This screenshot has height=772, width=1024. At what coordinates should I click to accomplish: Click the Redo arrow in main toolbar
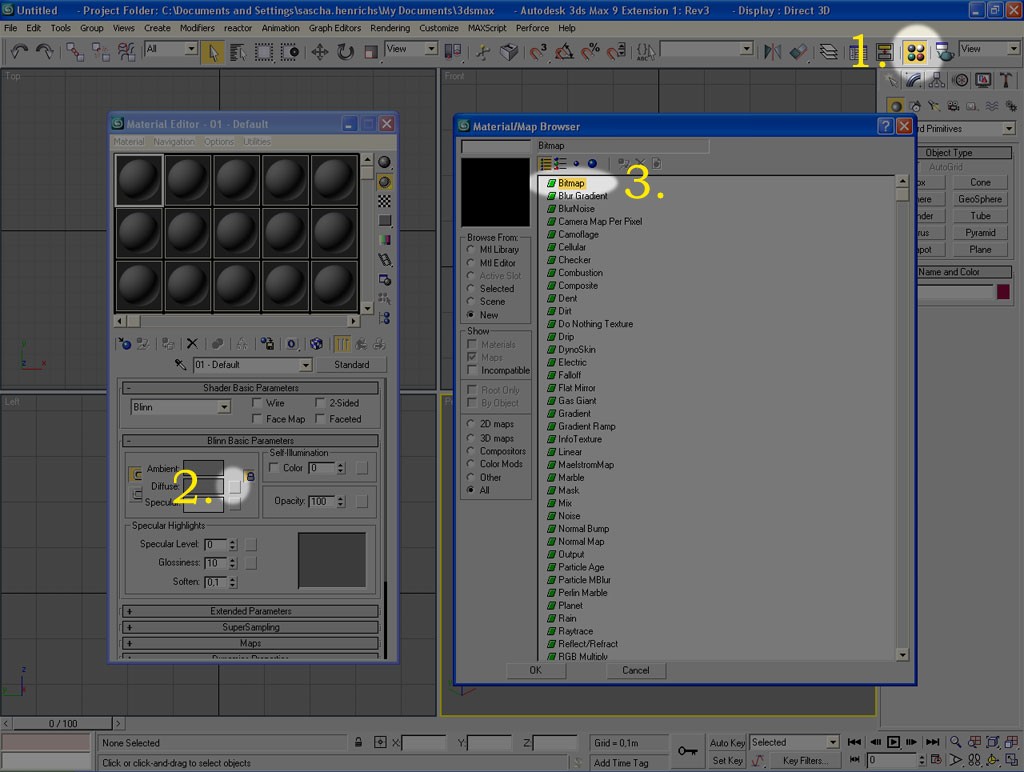tap(44, 52)
